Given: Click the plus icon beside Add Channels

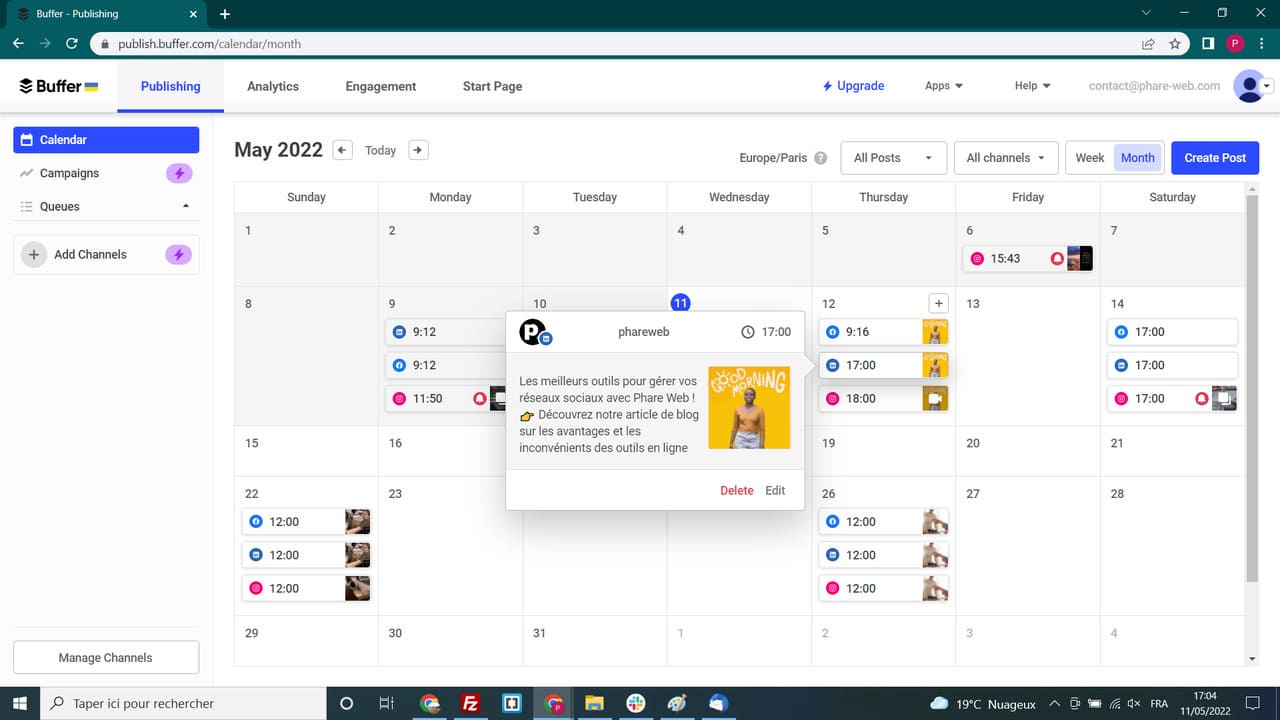Looking at the screenshot, I should coord(34,255).
